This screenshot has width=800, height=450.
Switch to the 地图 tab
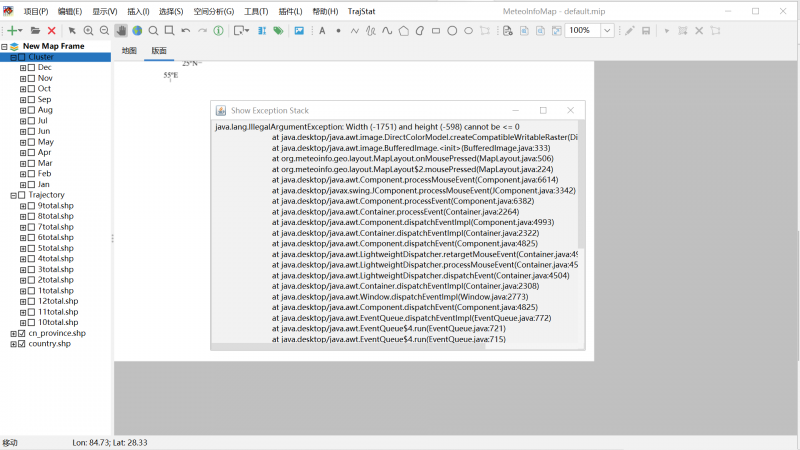[x=129, y=50]
